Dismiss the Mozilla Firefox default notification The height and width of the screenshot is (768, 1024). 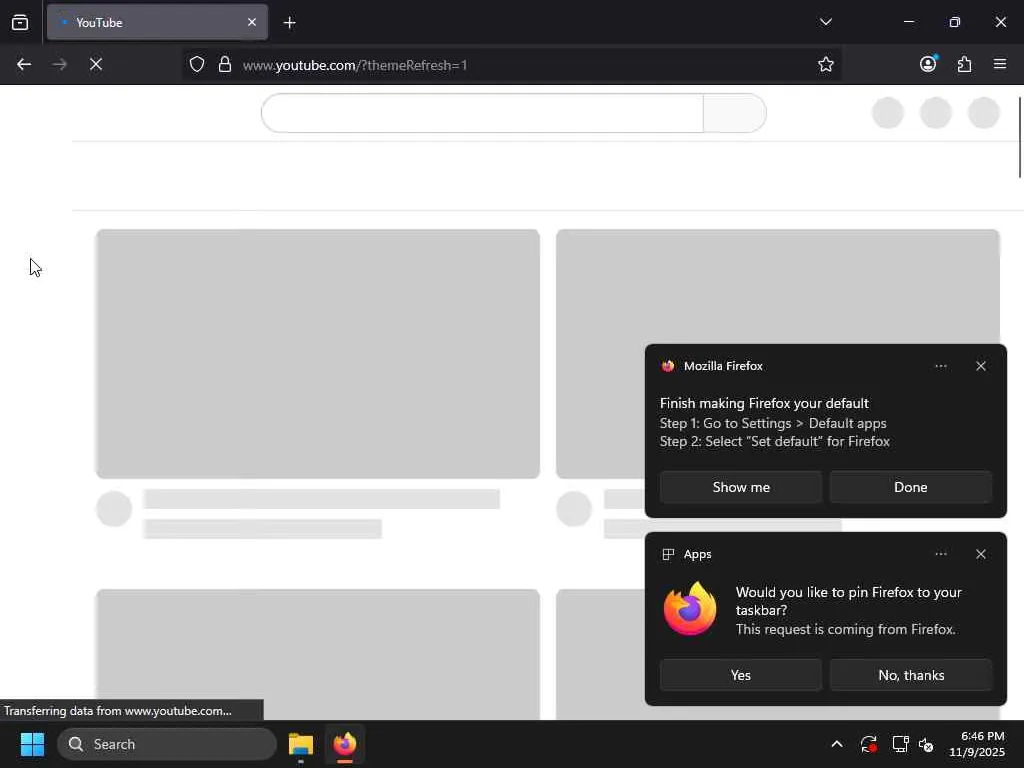(980, 366)
